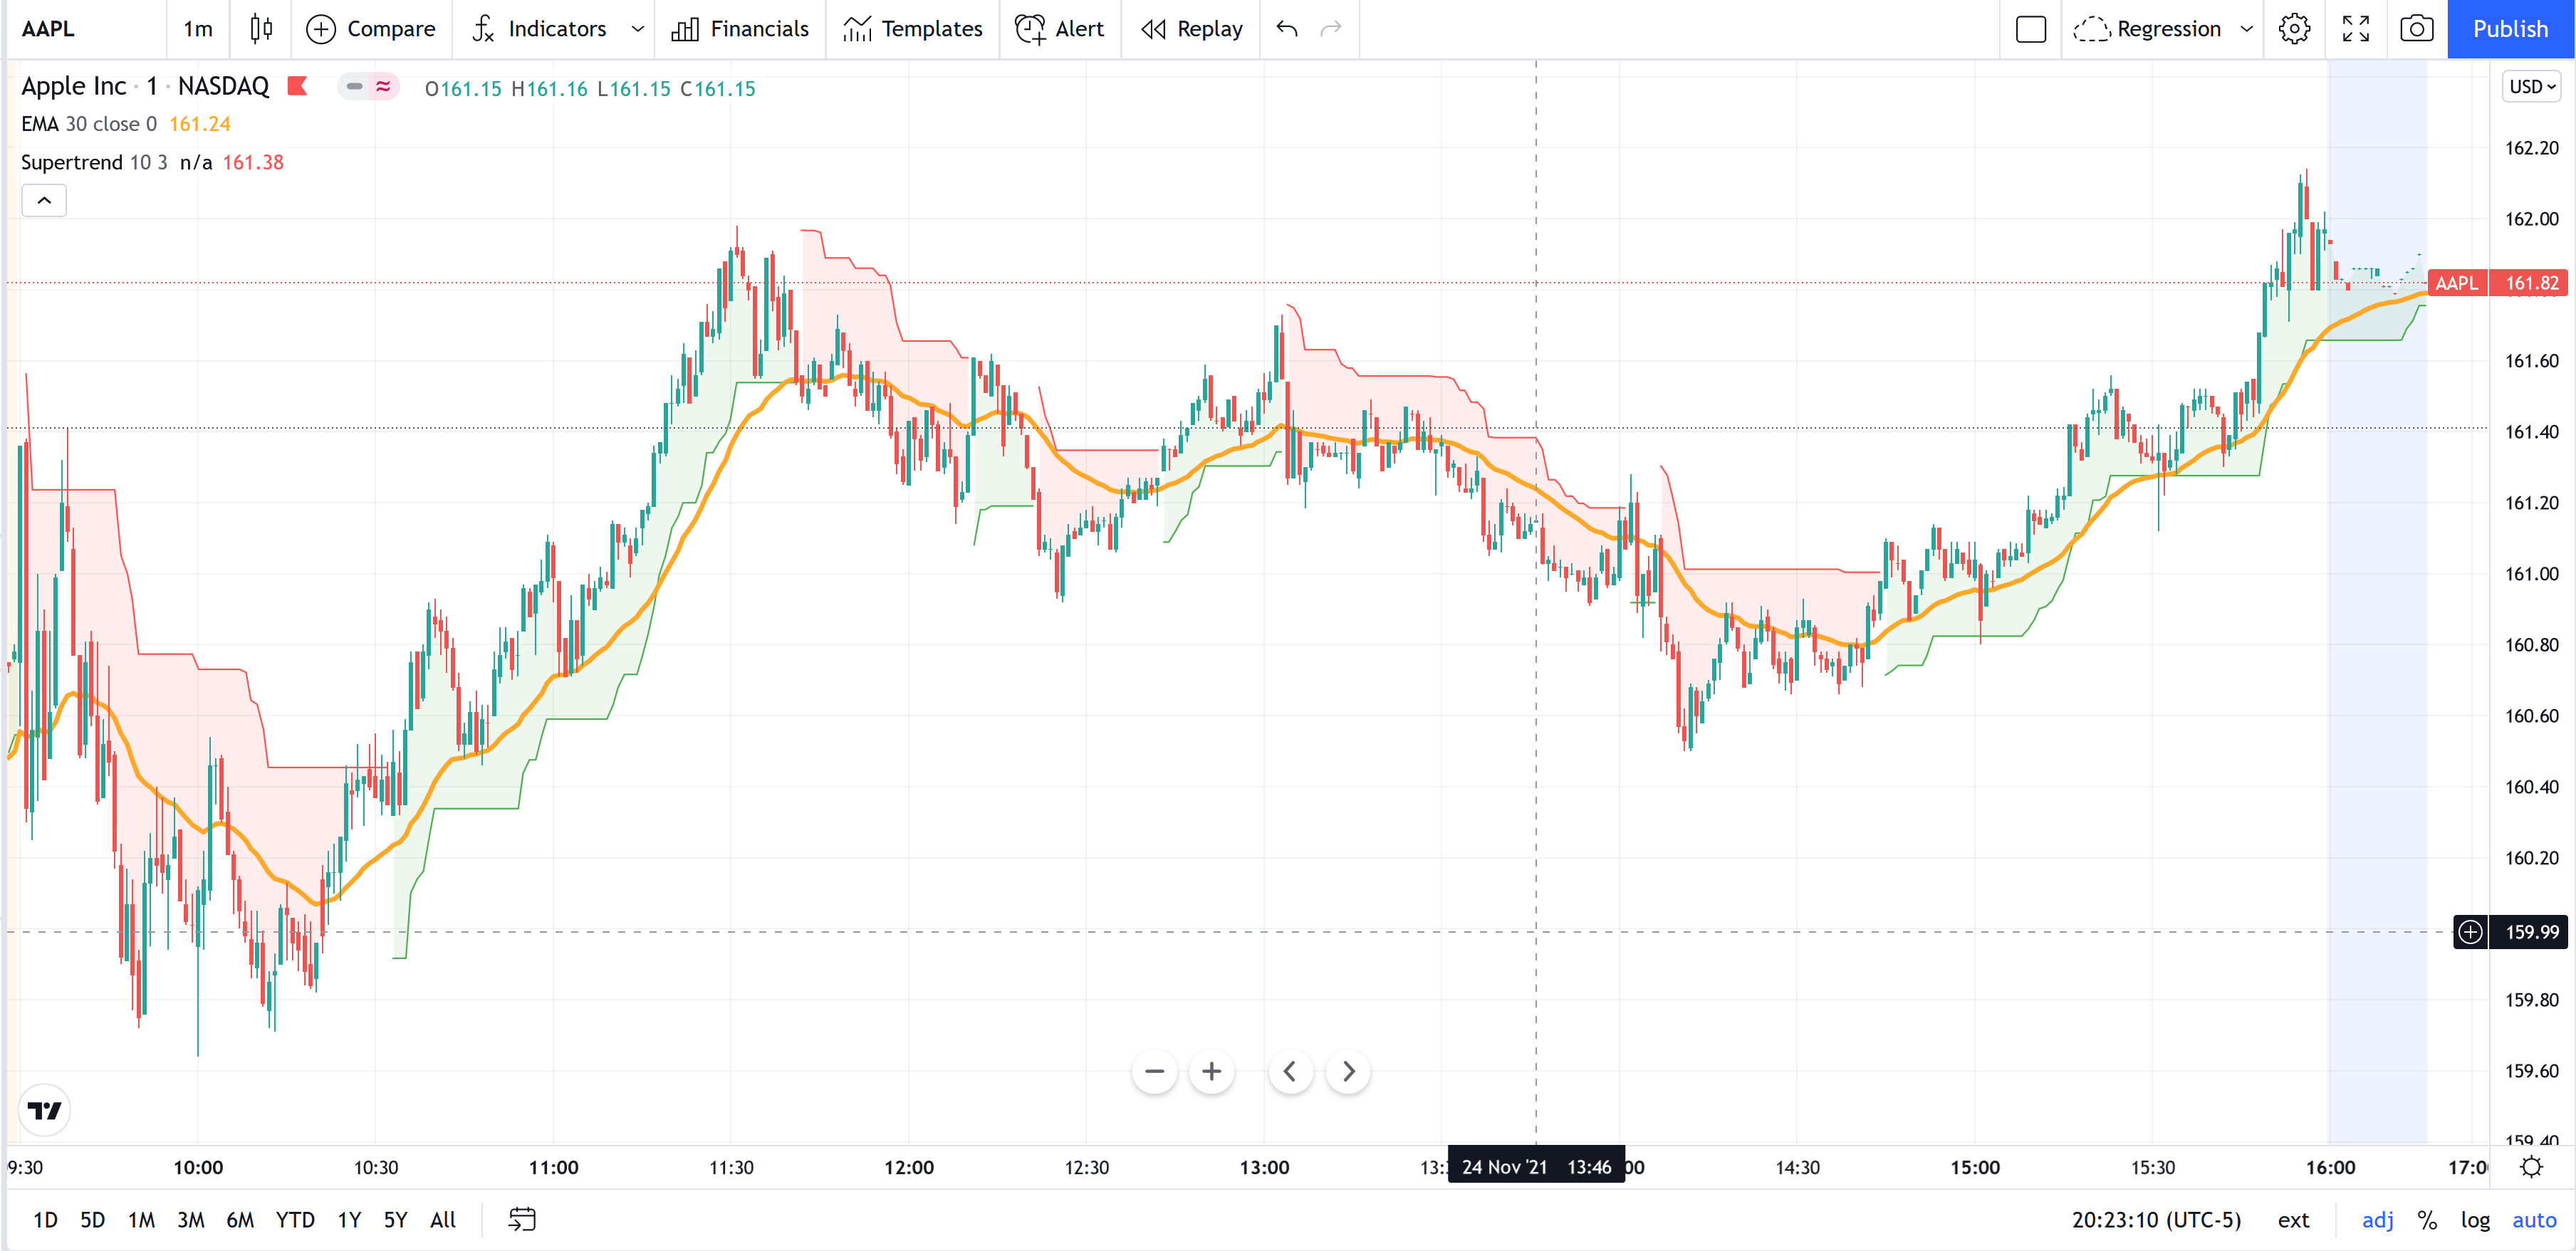The image size is (2576, 1251).
Task: Select the layout square icon
Action: (x=2030, y=29)
